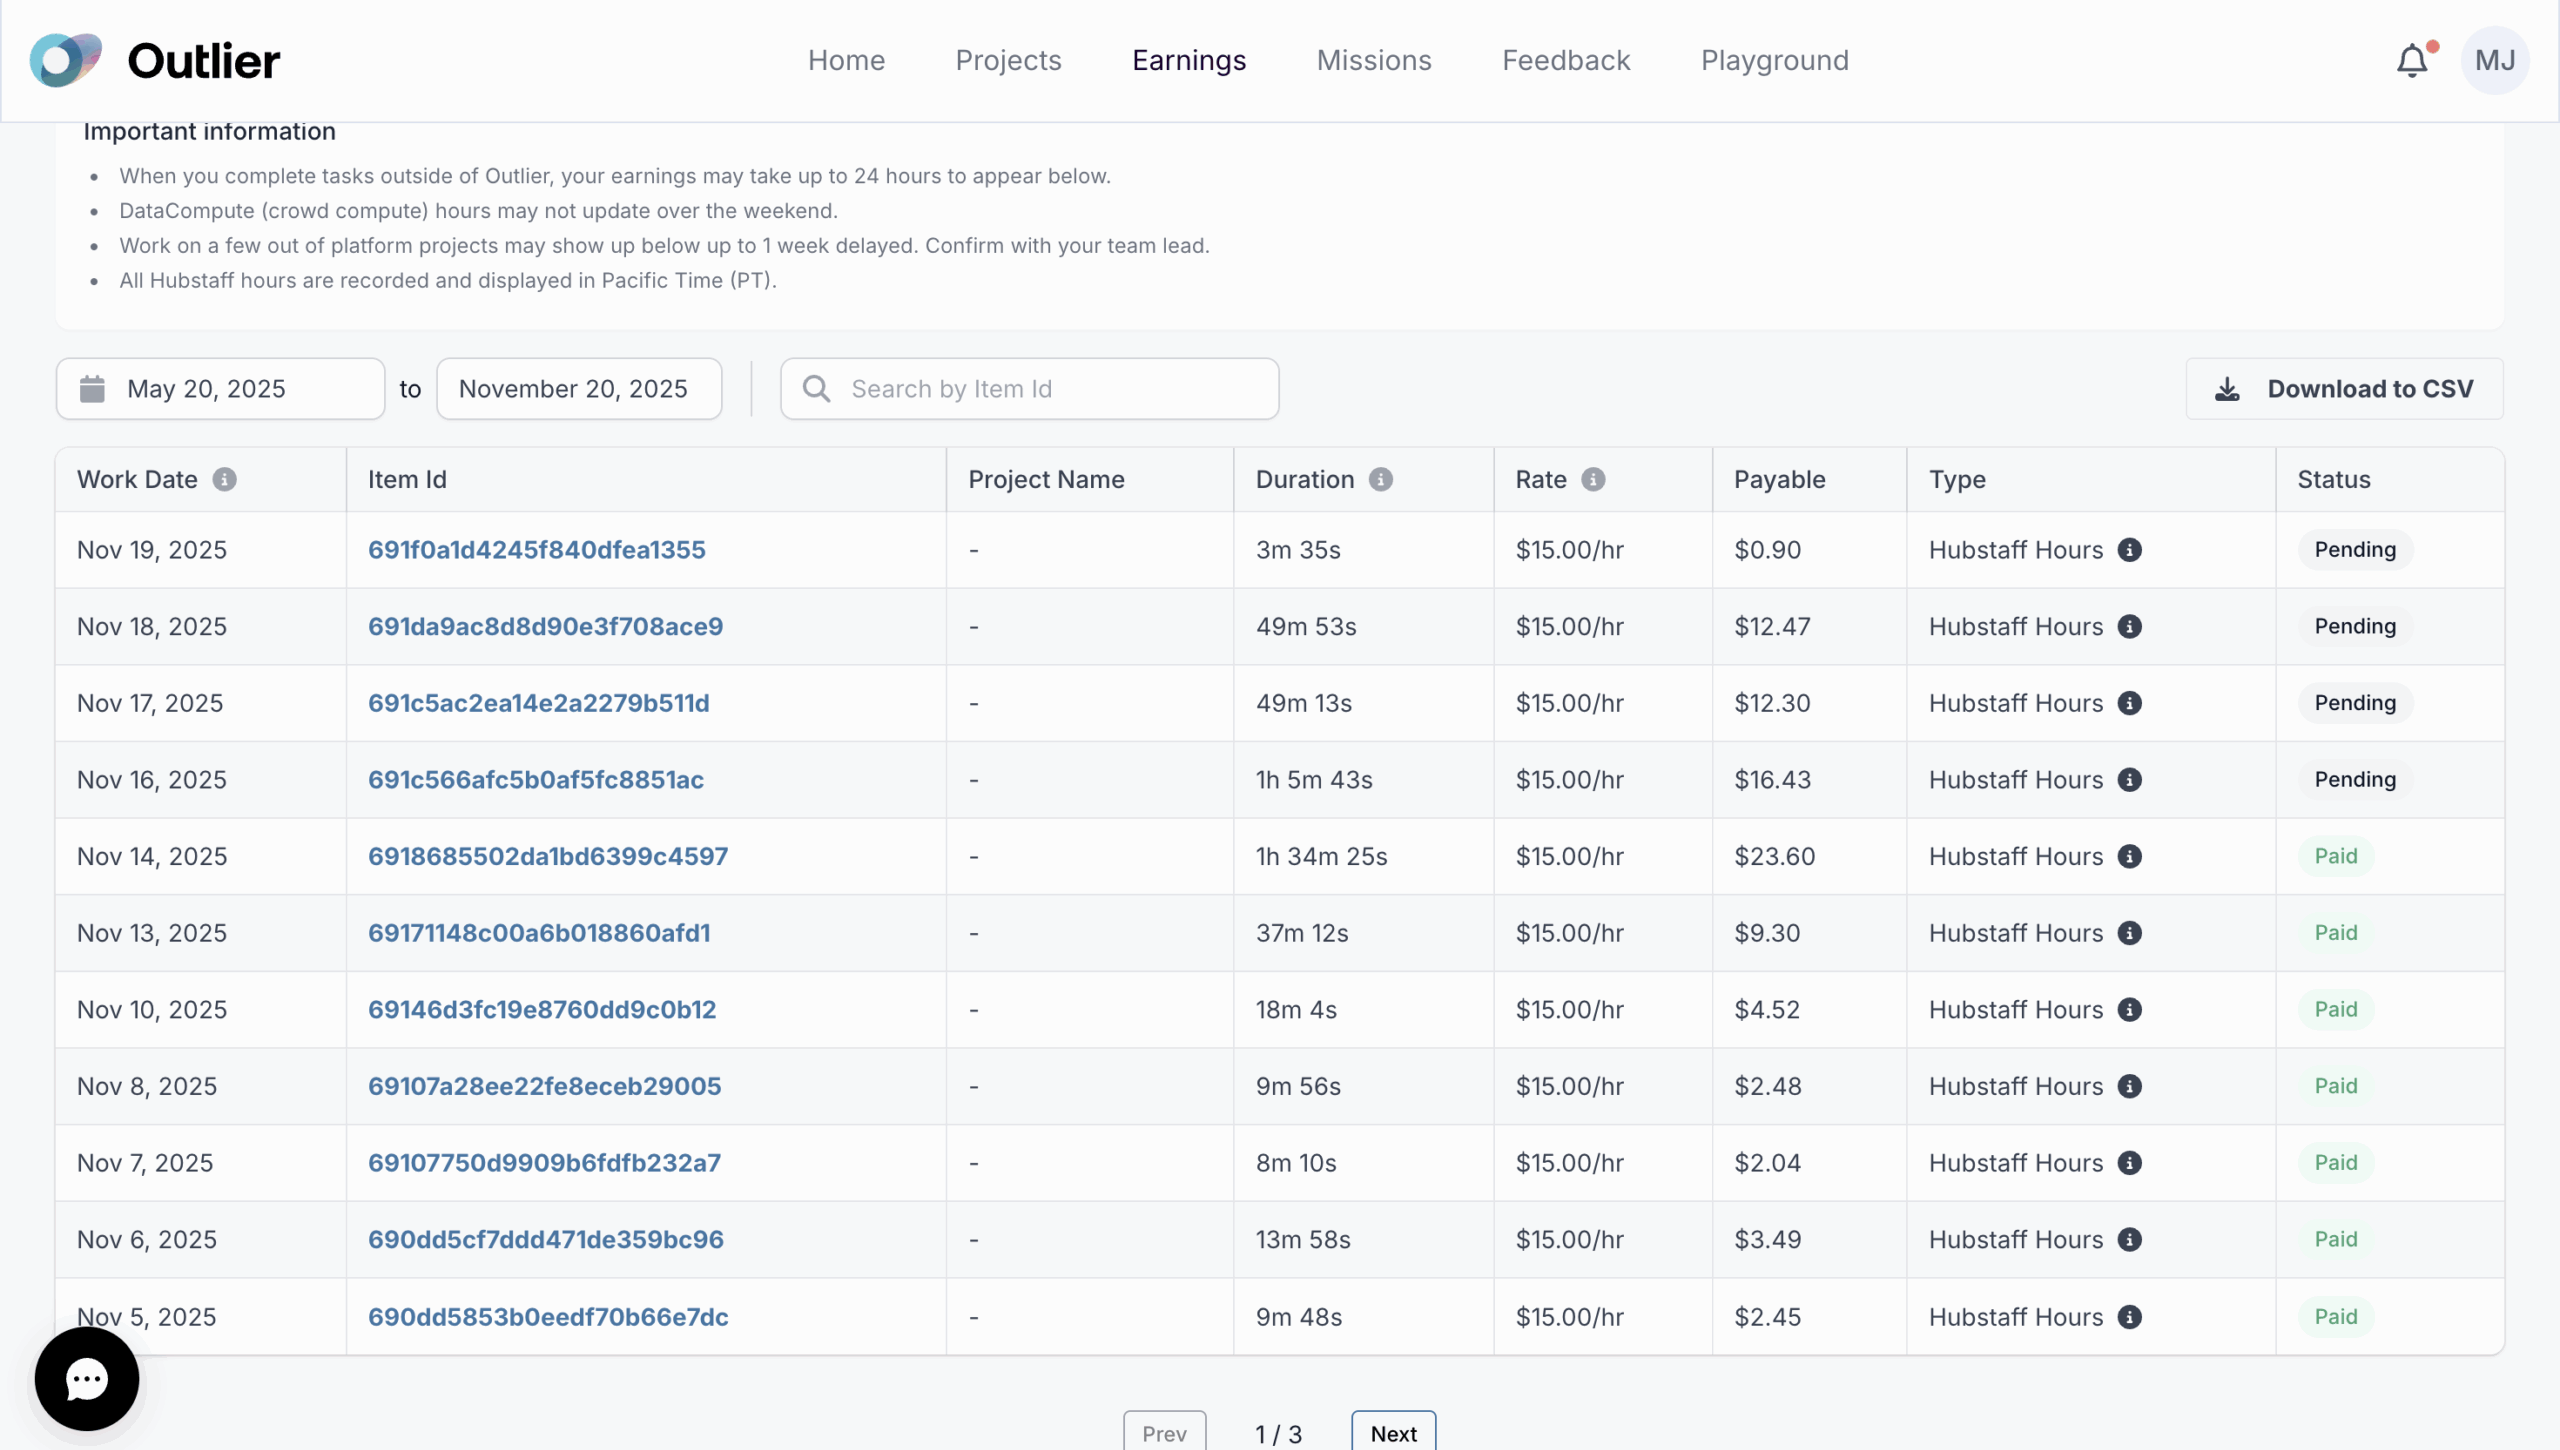Click Hubstaff Hours info icon for Nov 14

tap(2130, 857)
